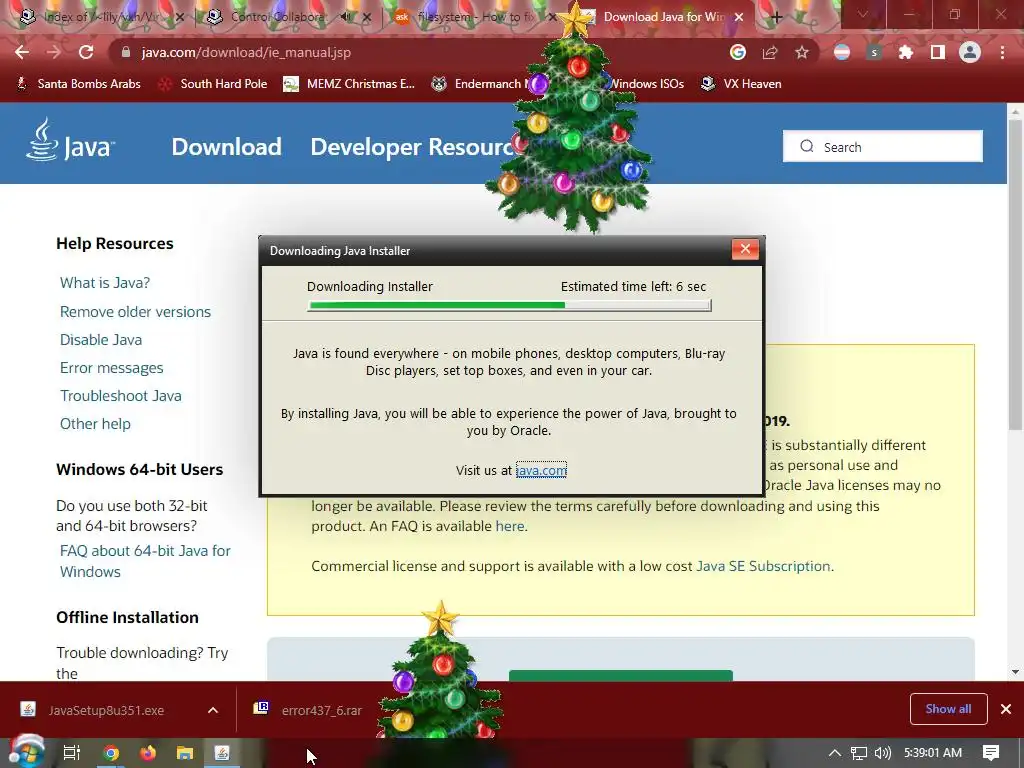Viewport: 1024px width, 768px height.
Task: Open Chrome's three-dot menu
Action: 1002,52
